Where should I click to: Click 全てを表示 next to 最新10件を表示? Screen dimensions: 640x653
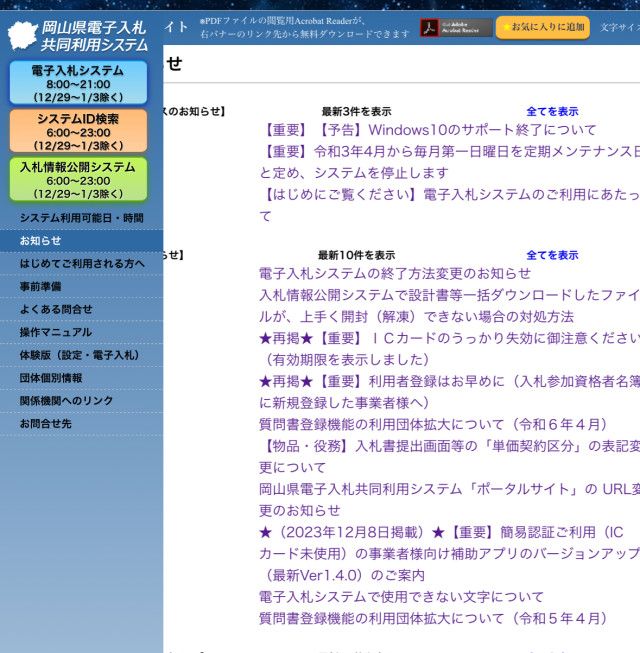point(552,256)
